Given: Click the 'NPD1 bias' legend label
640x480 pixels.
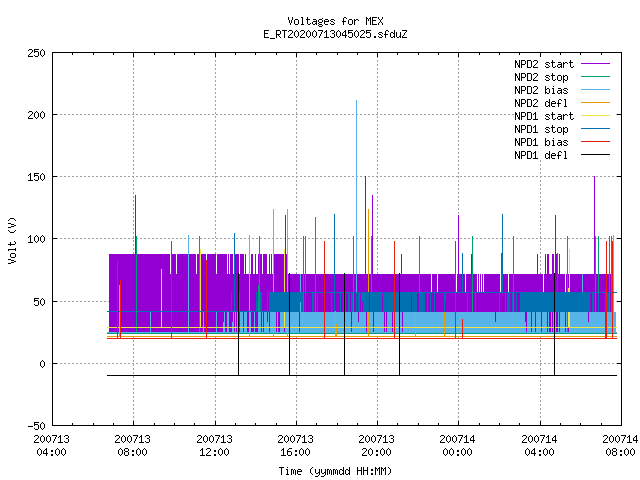Looking at the screenshot, I should [541, 142].
